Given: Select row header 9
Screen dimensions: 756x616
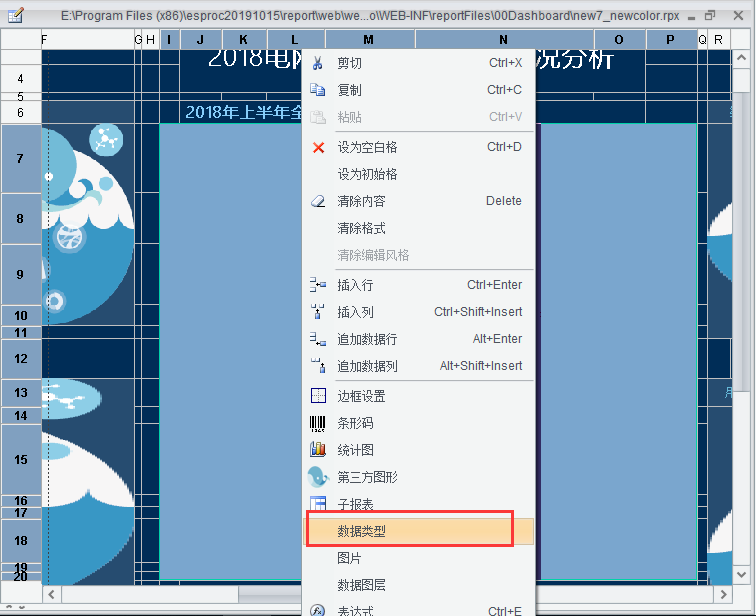Looking at the screenshot, I should point(21,274).
